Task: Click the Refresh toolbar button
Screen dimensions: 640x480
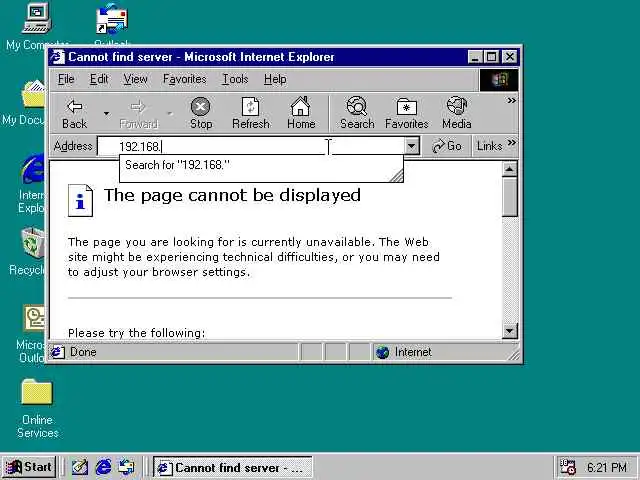Action: pos(251,113)
